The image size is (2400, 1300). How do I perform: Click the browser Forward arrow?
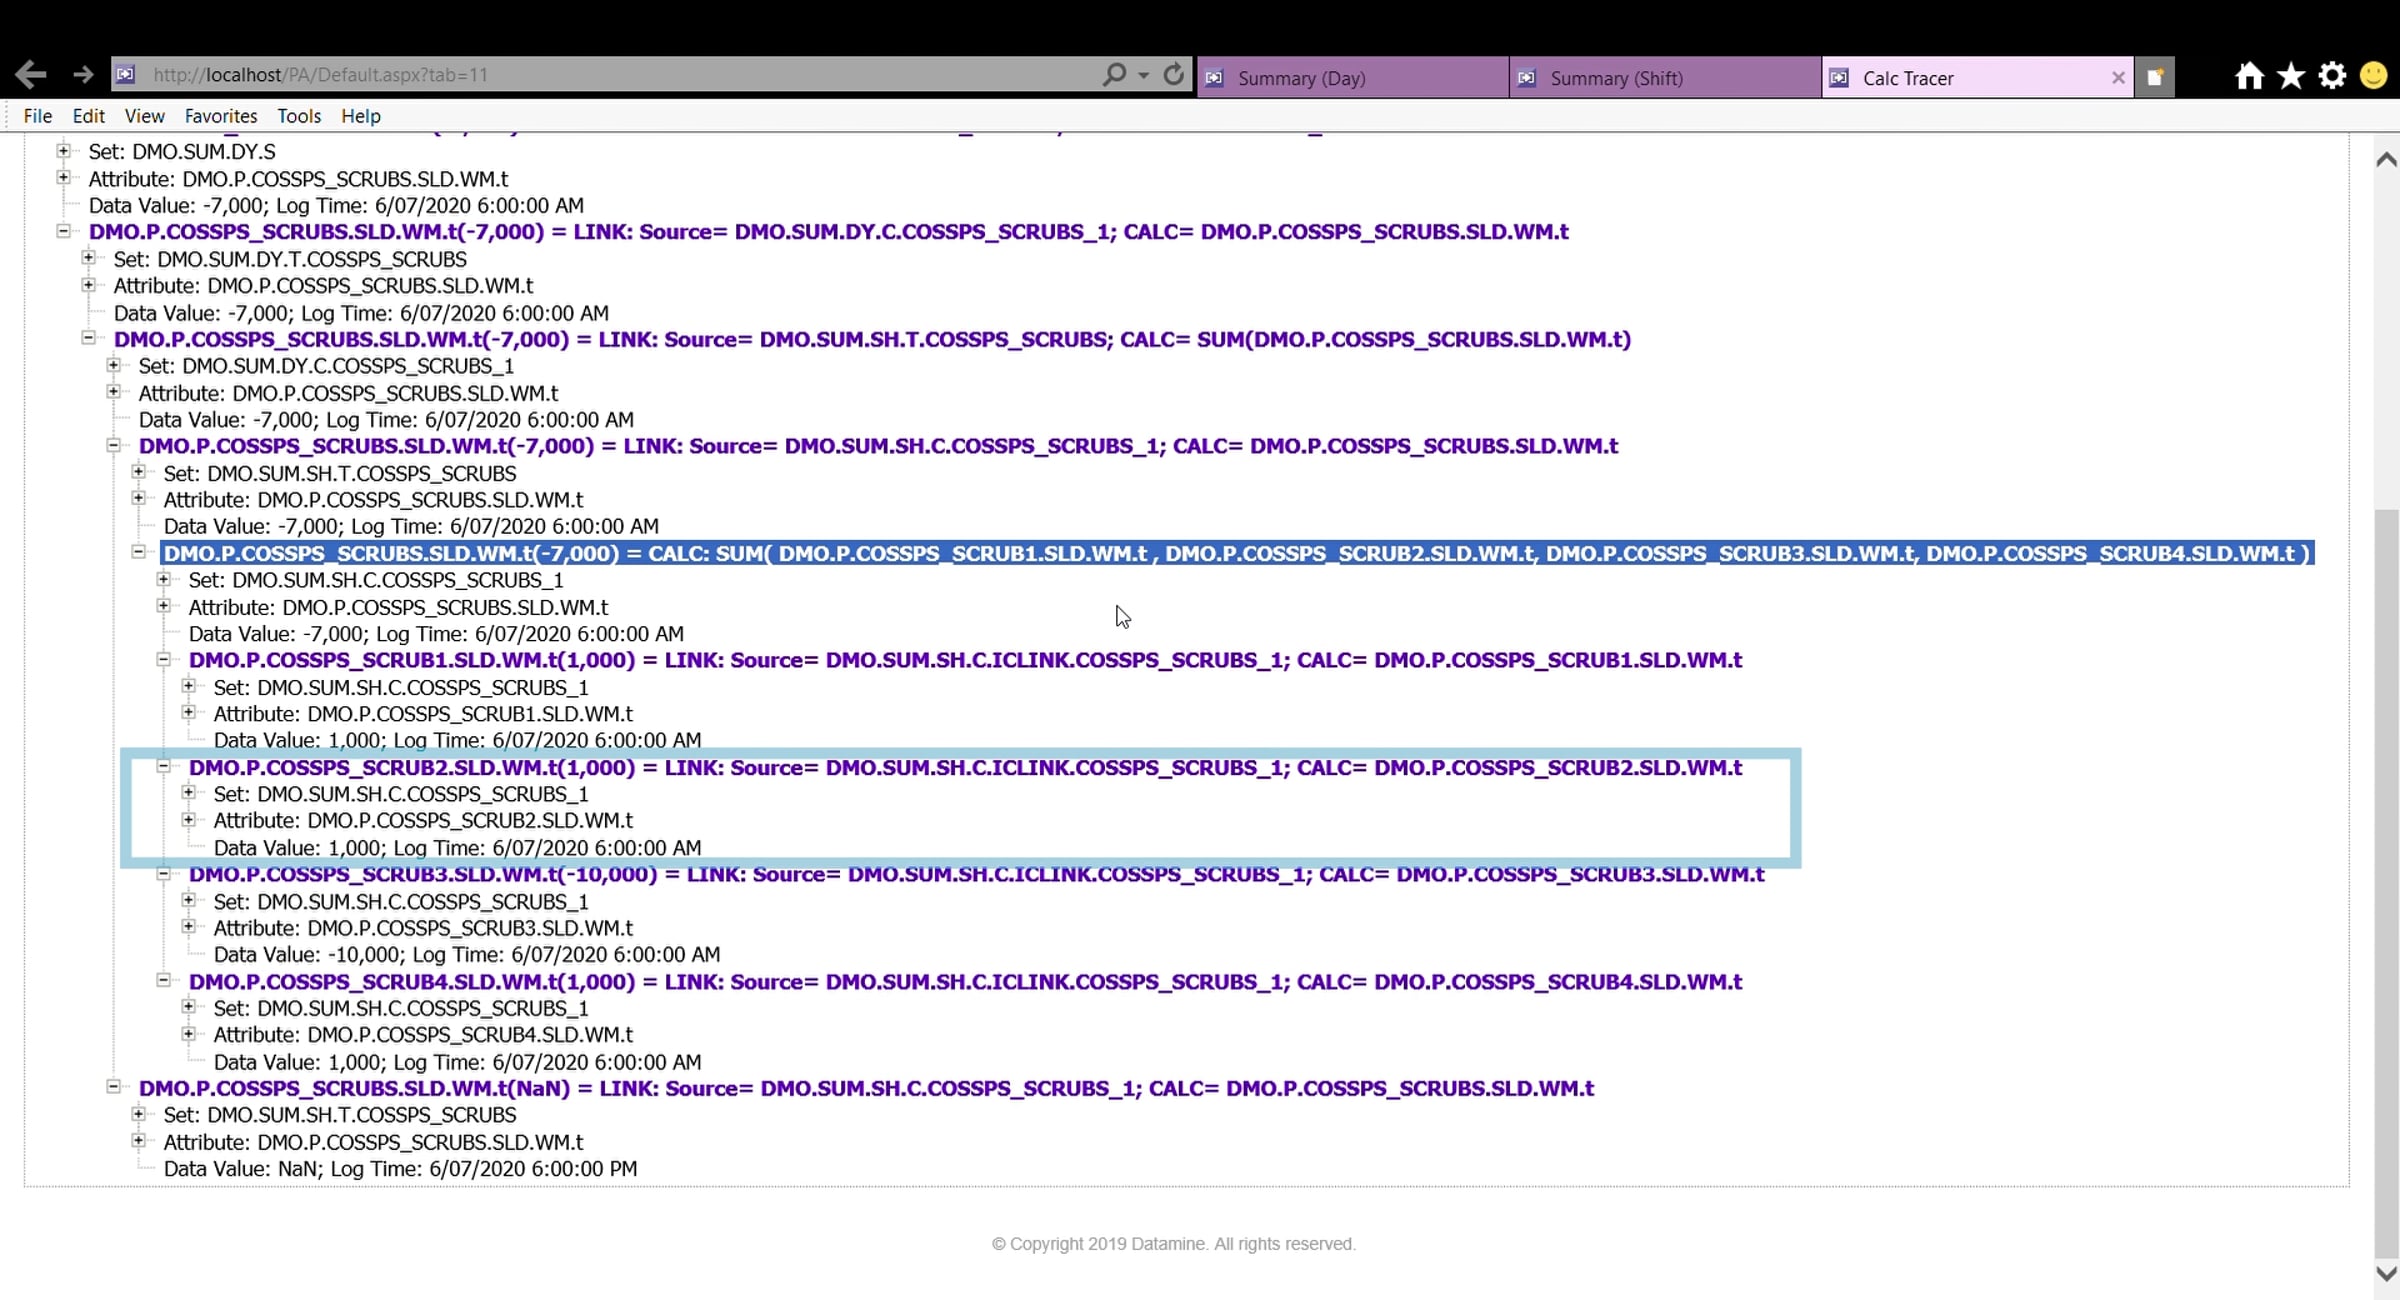pyautogui.click(x=83, y=74)
